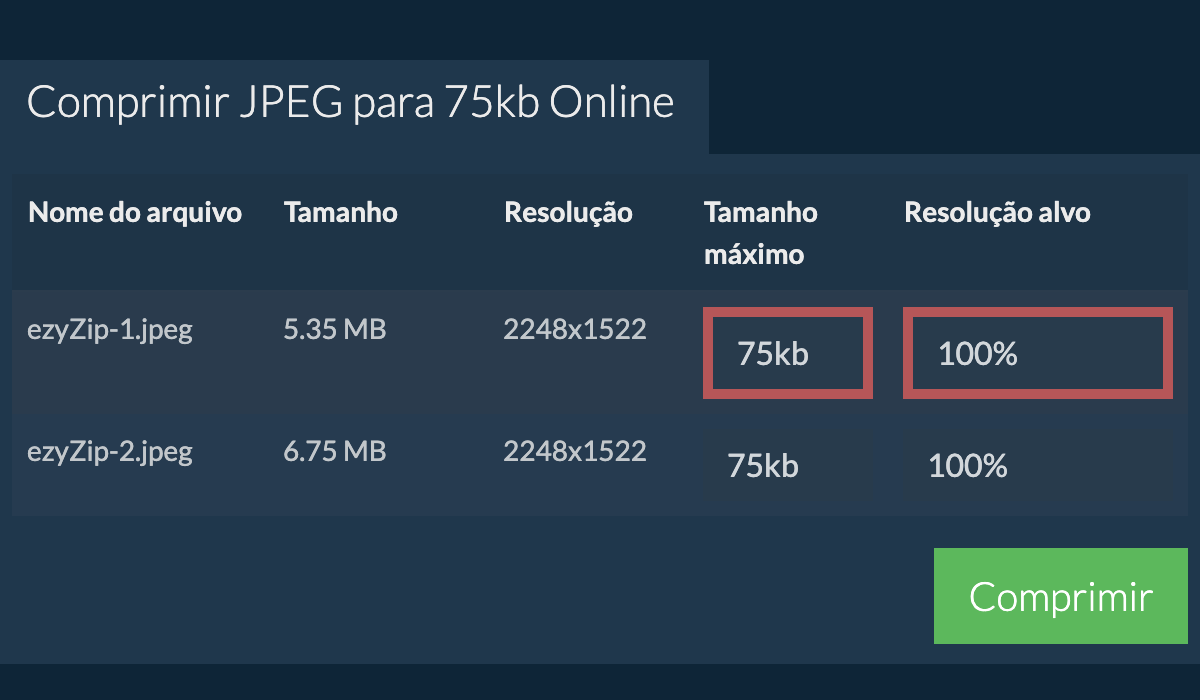Viewport: 1200px width, 700px height.
Task: Click the 2248x1522 resolution of ezyZip-1.jpeg
Action: tap(574, 330)
